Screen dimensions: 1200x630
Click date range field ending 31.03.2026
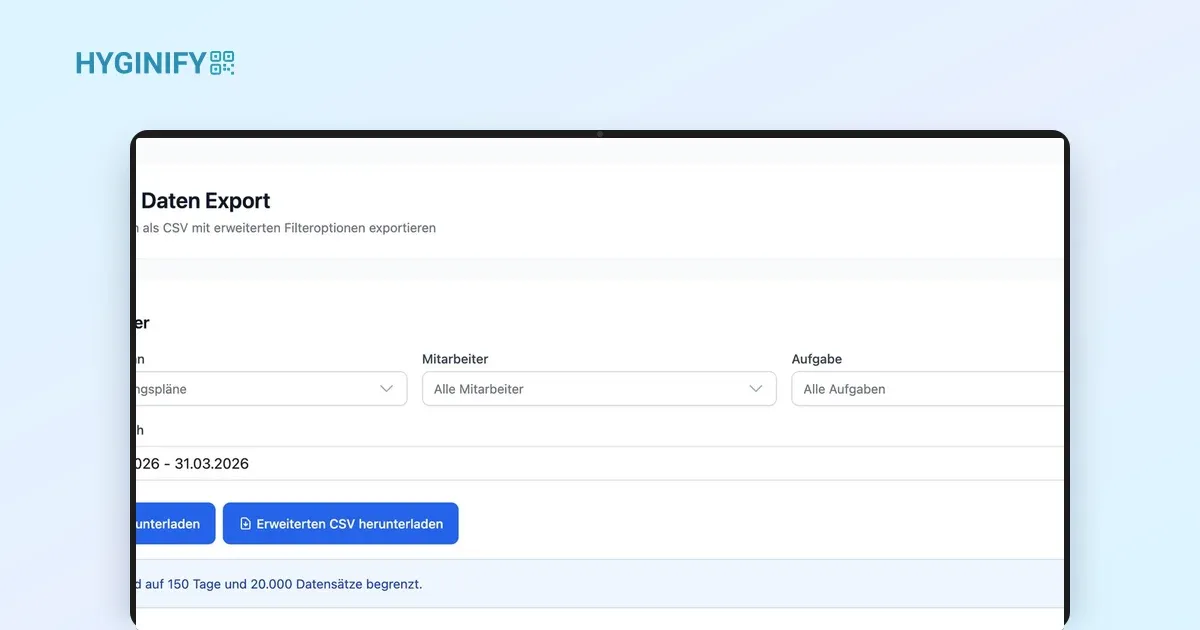600,463
